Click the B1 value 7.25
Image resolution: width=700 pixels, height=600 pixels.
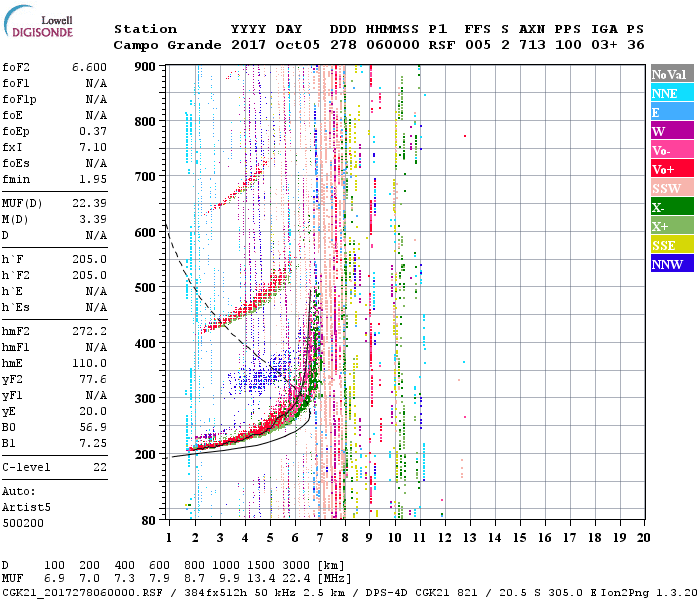coord(93,443)
